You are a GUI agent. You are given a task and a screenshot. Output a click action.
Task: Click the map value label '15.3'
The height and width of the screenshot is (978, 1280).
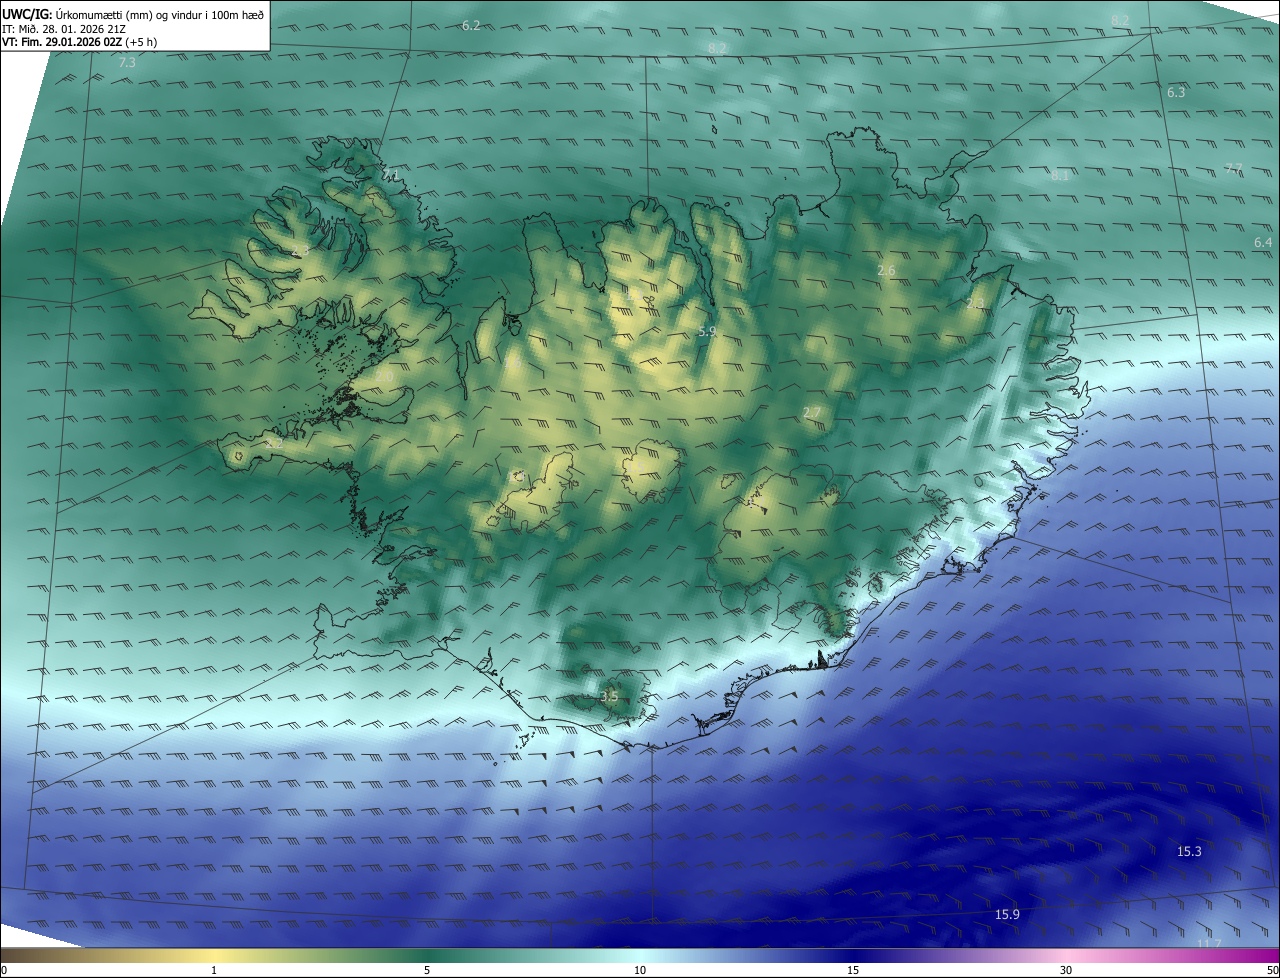point(1189,852)
